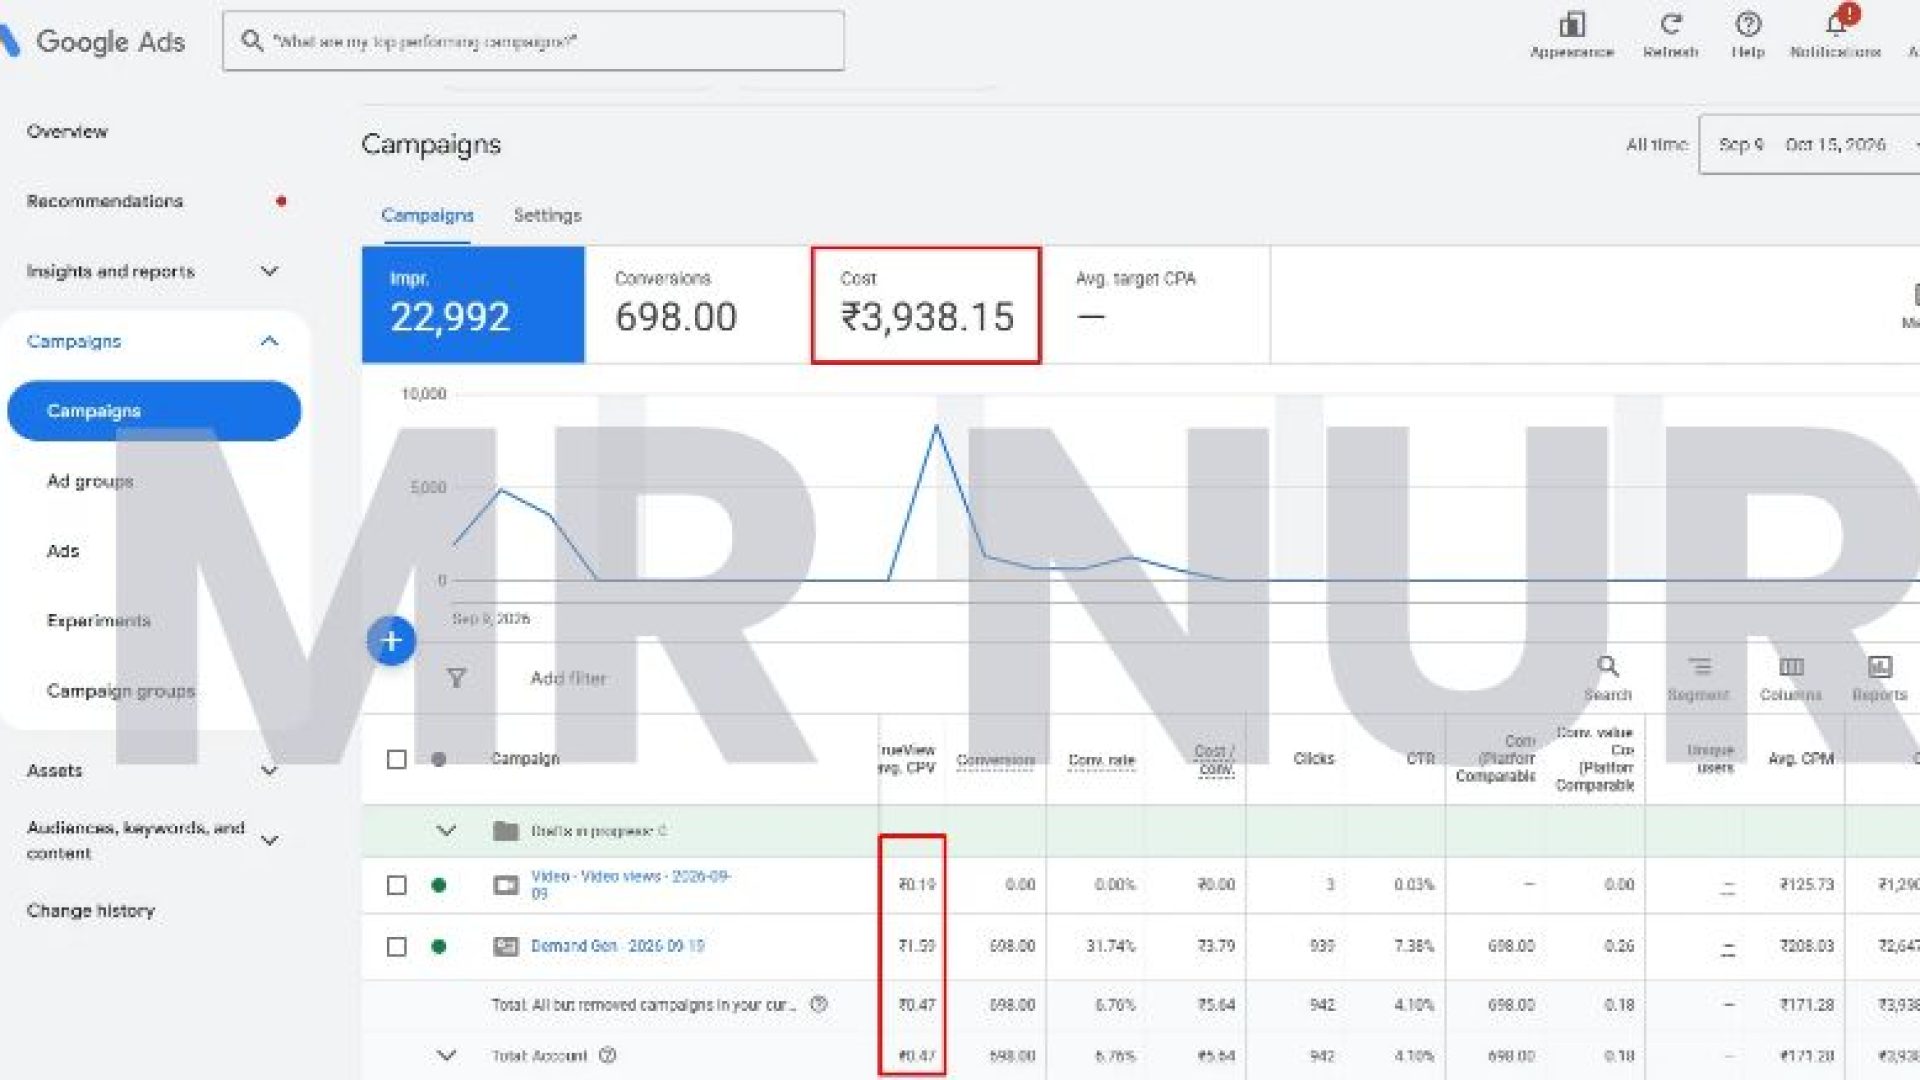Viewport: 1920px width, 1080px height.
Task: Click the Drafts in progress folder icon
Action: [x=506, y=831]
